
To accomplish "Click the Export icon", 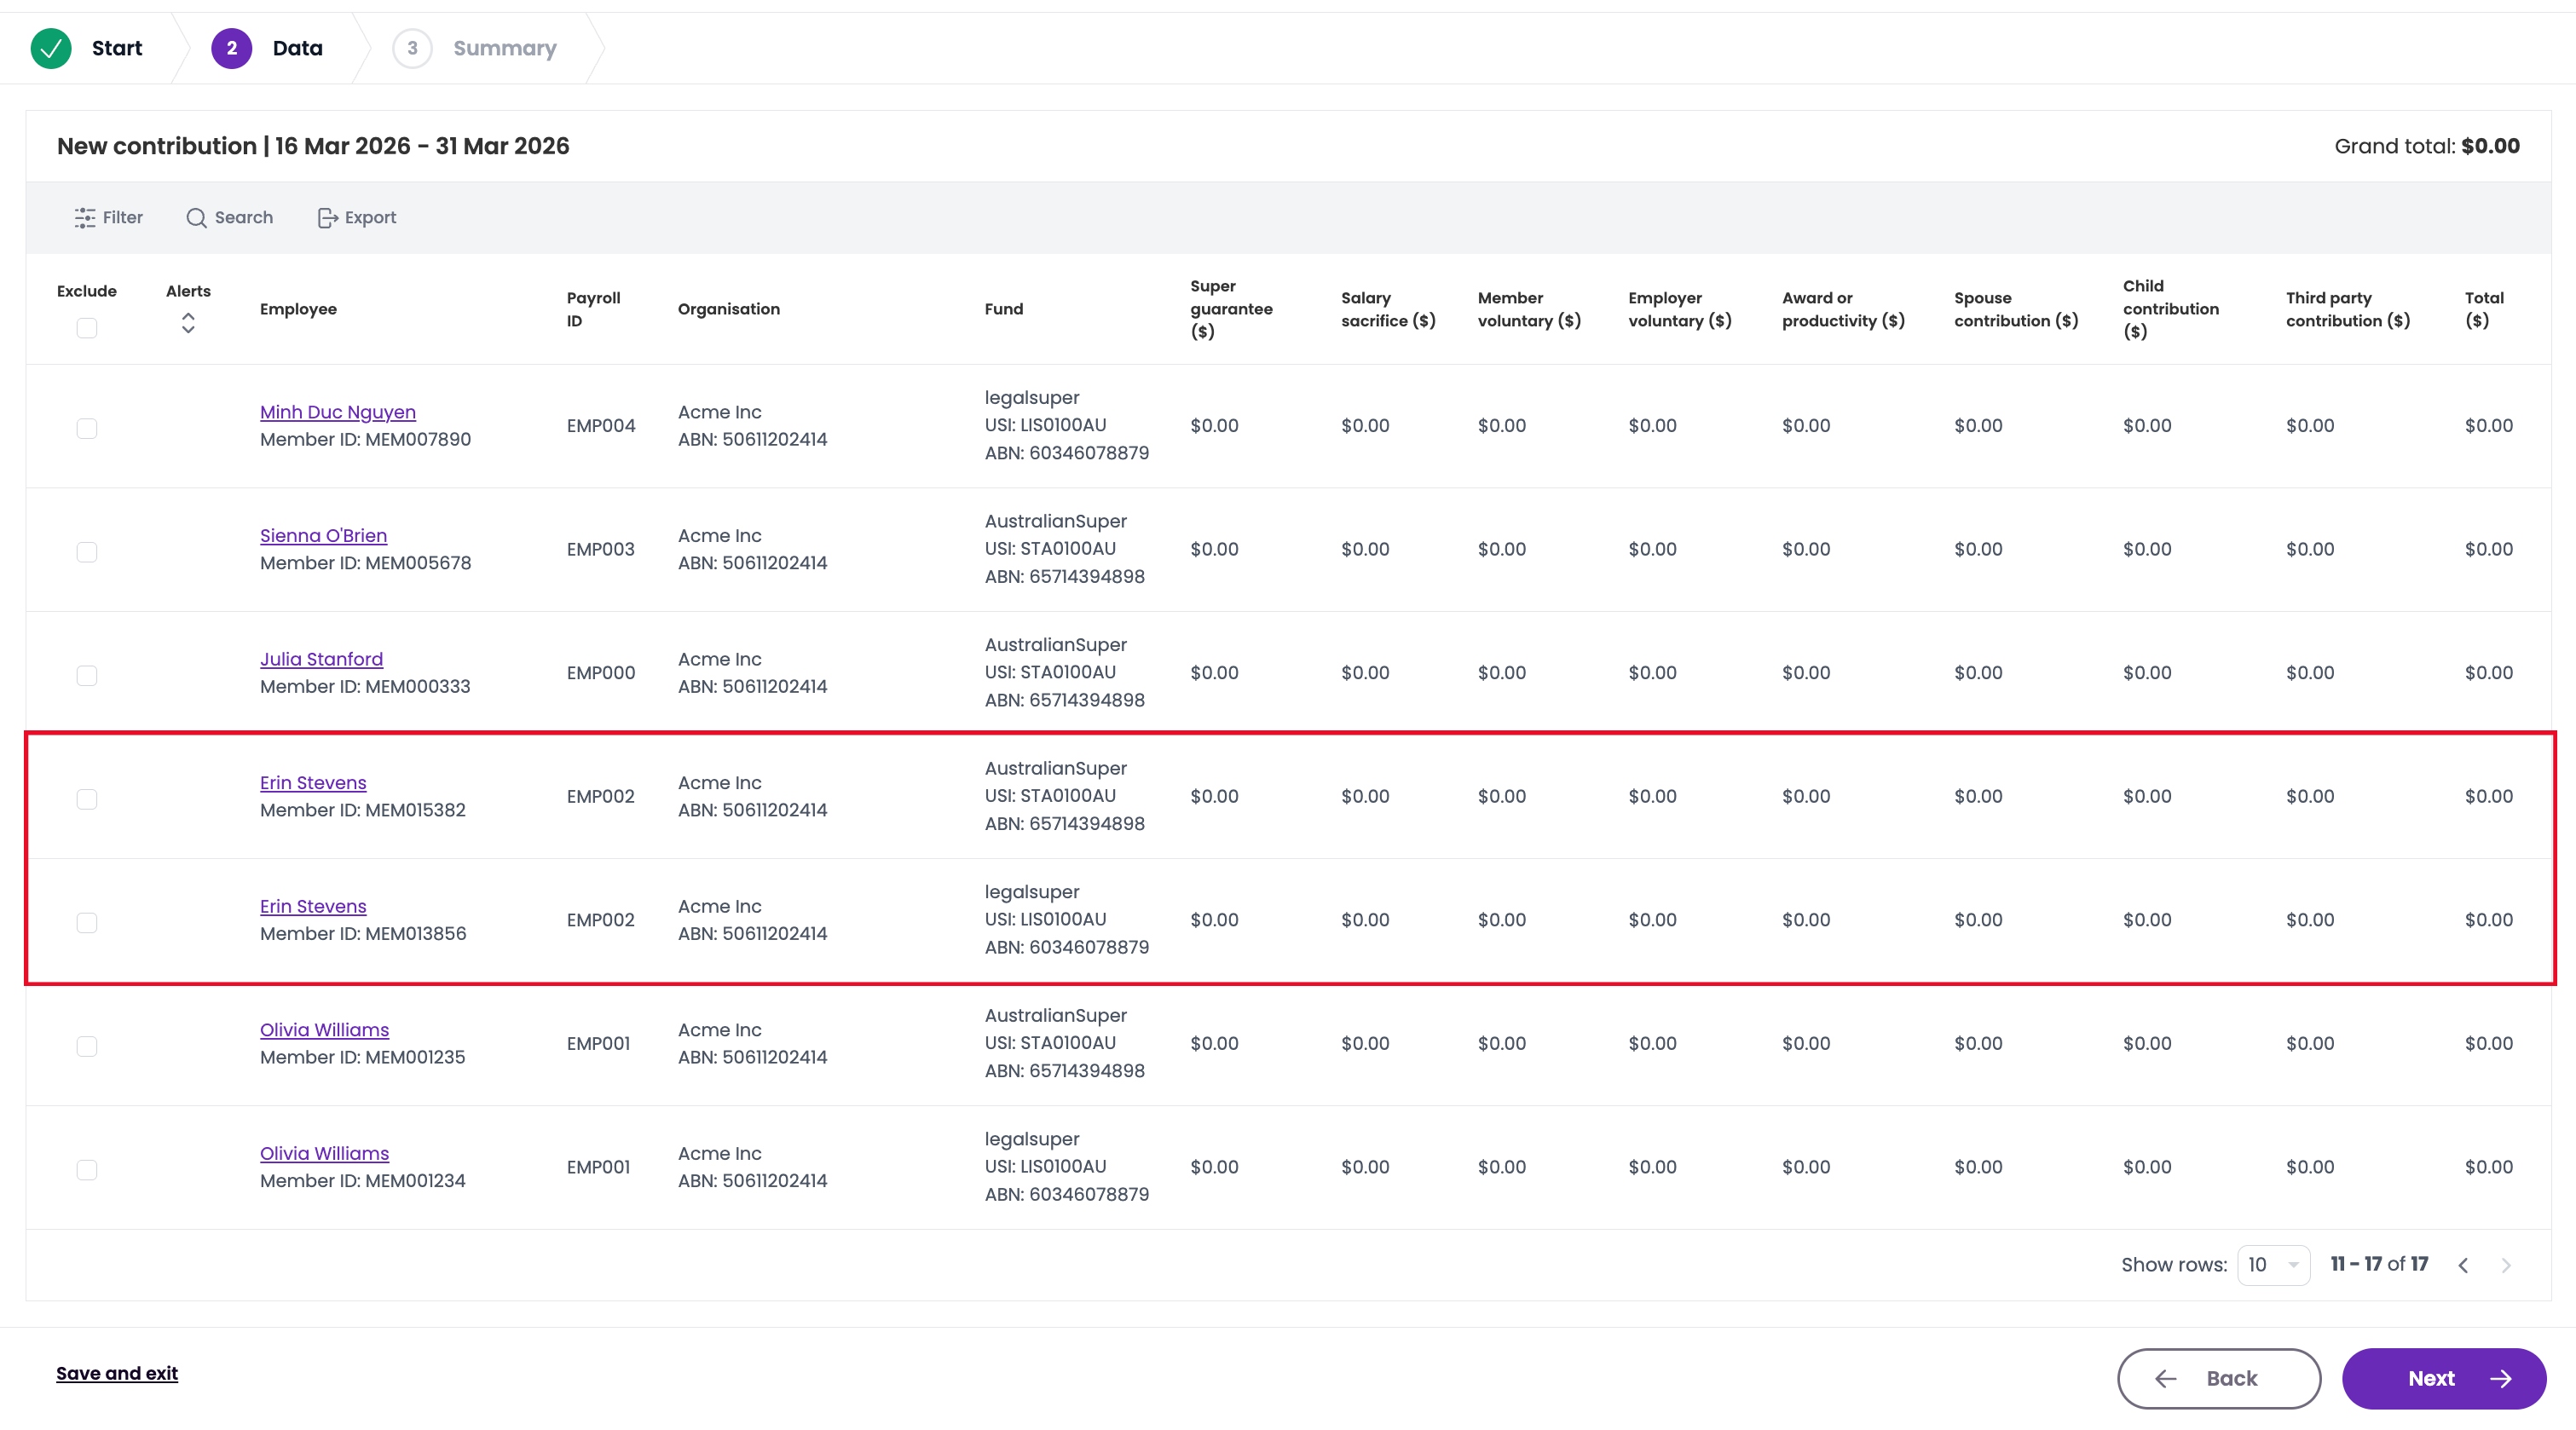I will [327, 217].
